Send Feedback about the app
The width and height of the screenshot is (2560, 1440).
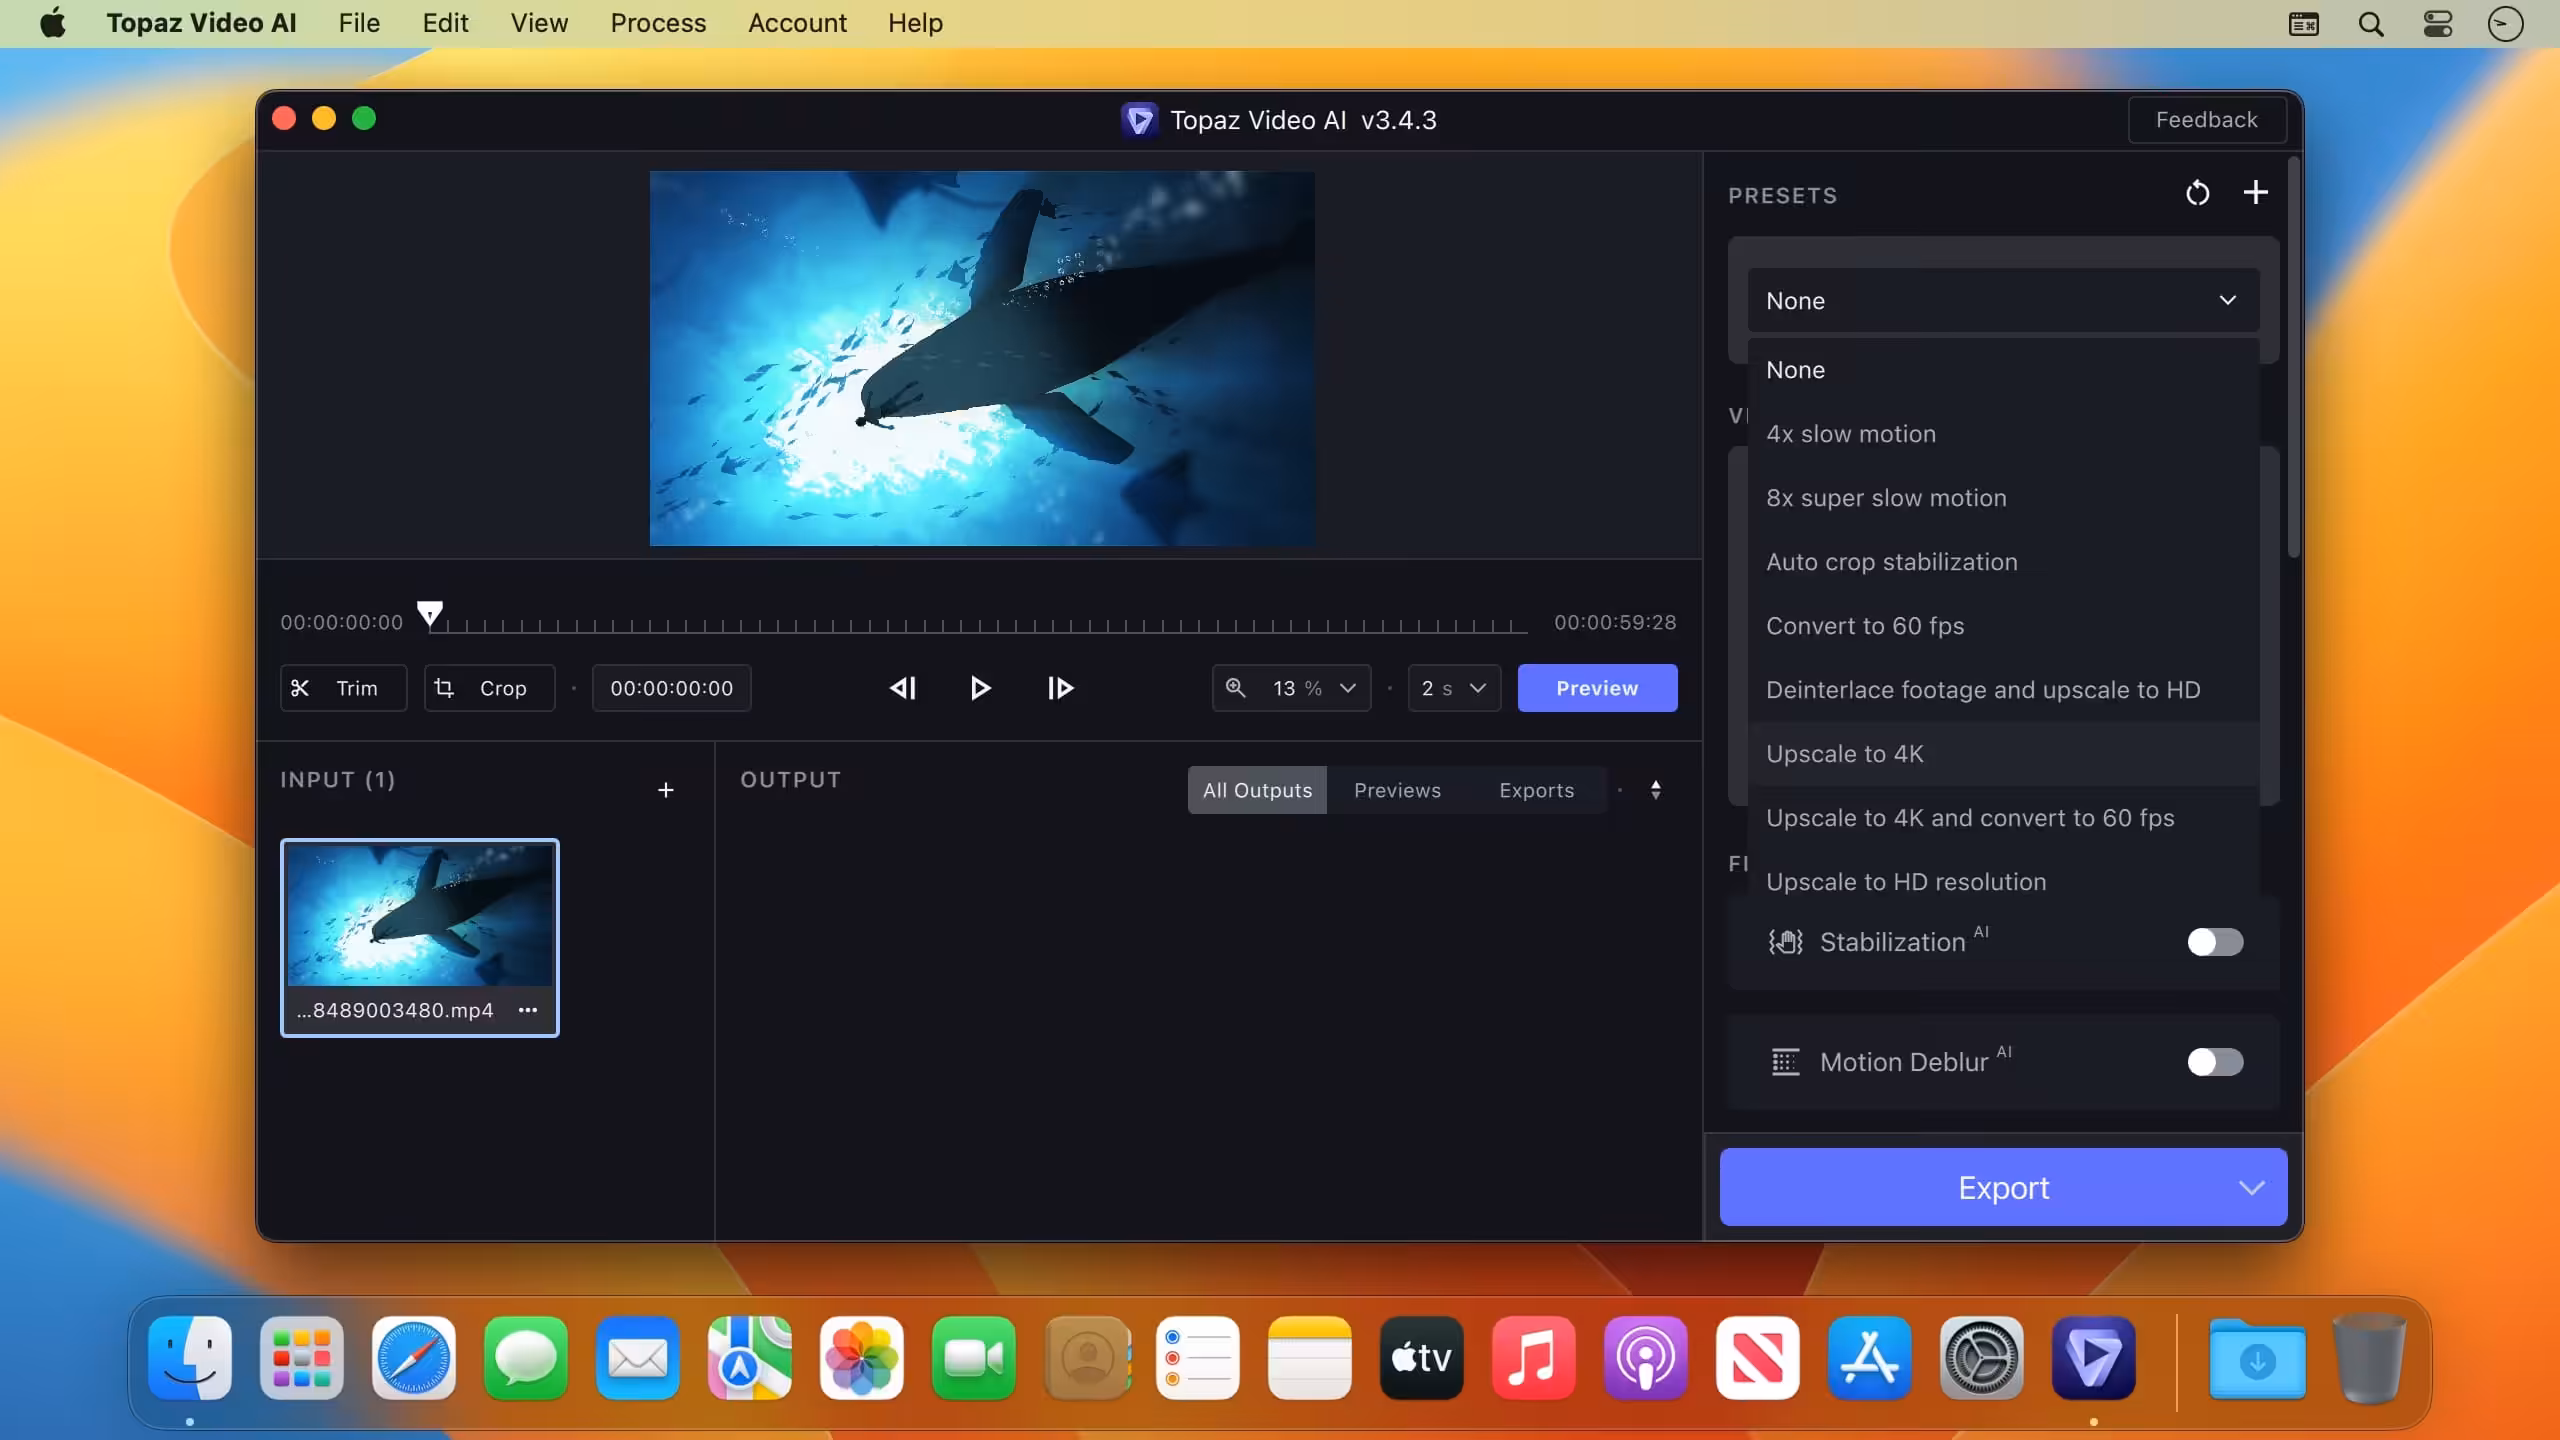[2206, 120]
